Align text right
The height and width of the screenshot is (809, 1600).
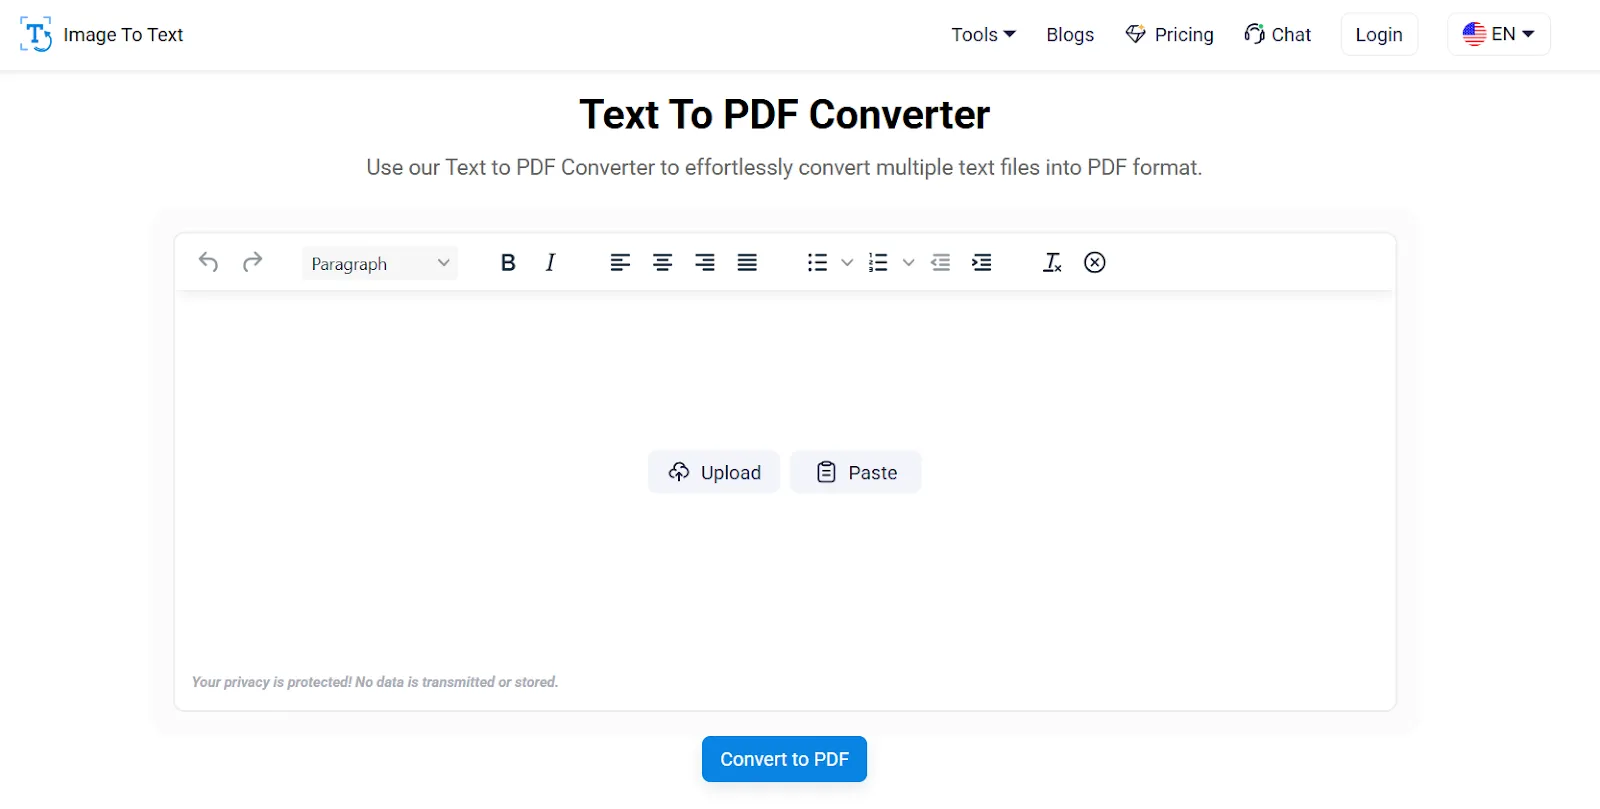(705, 262)
